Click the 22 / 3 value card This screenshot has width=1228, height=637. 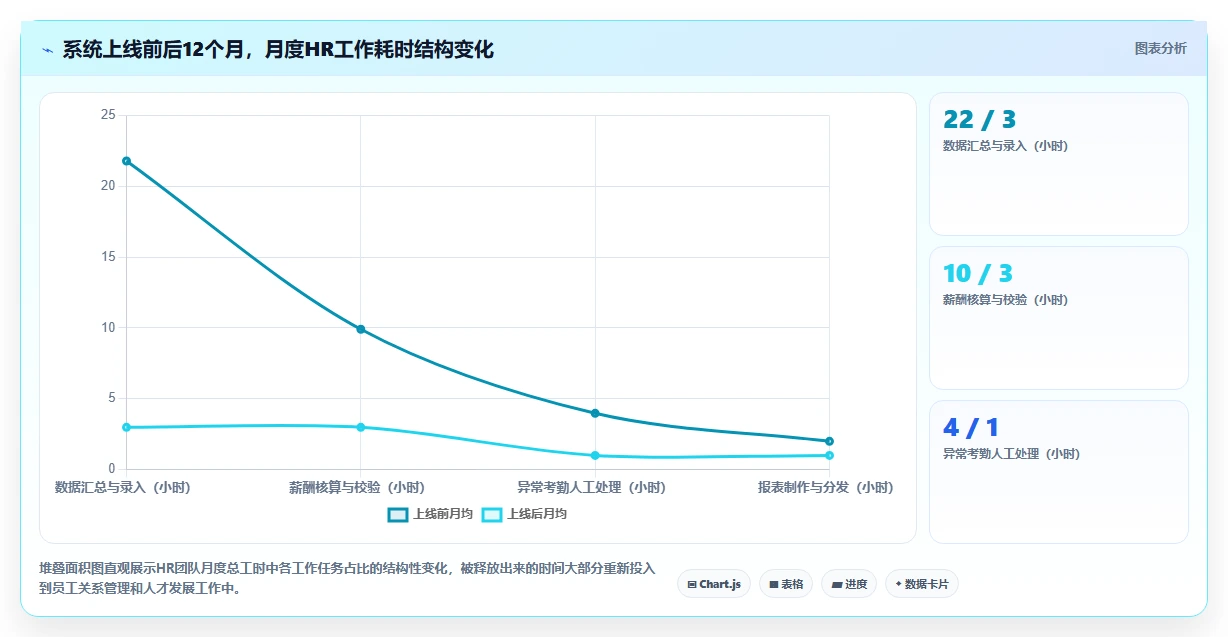[x=1059, y=164]
